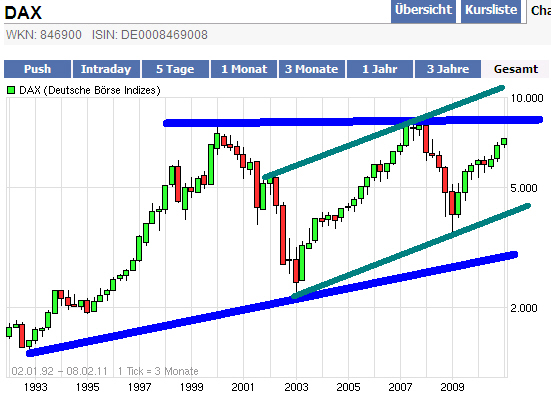The image size is (551, 395).
Task: Click the DAX (Deutsche Börse Indizes) legend label
Action: click(90, 90)
